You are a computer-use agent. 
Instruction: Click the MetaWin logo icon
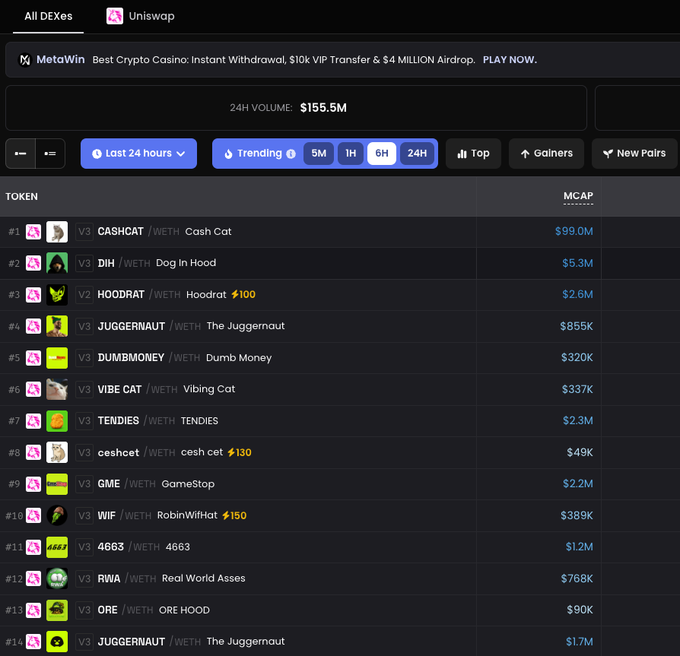(25, 60)
